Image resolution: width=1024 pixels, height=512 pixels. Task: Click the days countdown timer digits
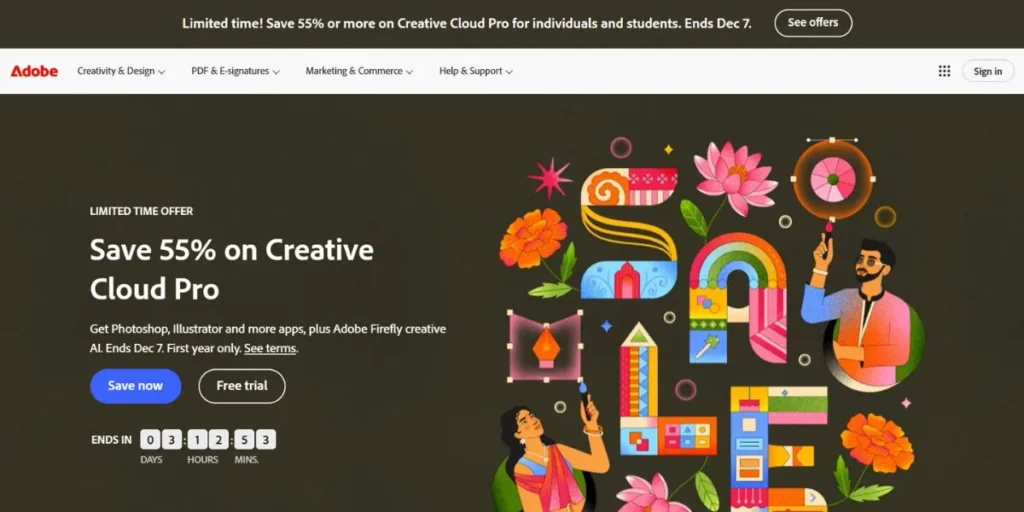161,440
